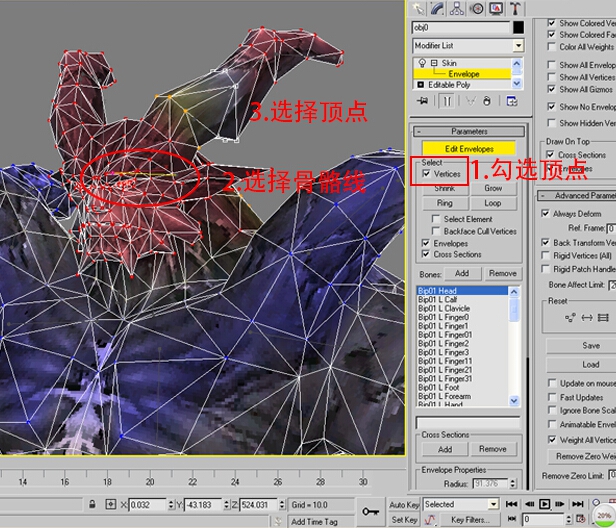Click the Selection Lock padlock icon
Image resolution: width=616 pixels, height=528 pixels.
(x=92, y=504)
